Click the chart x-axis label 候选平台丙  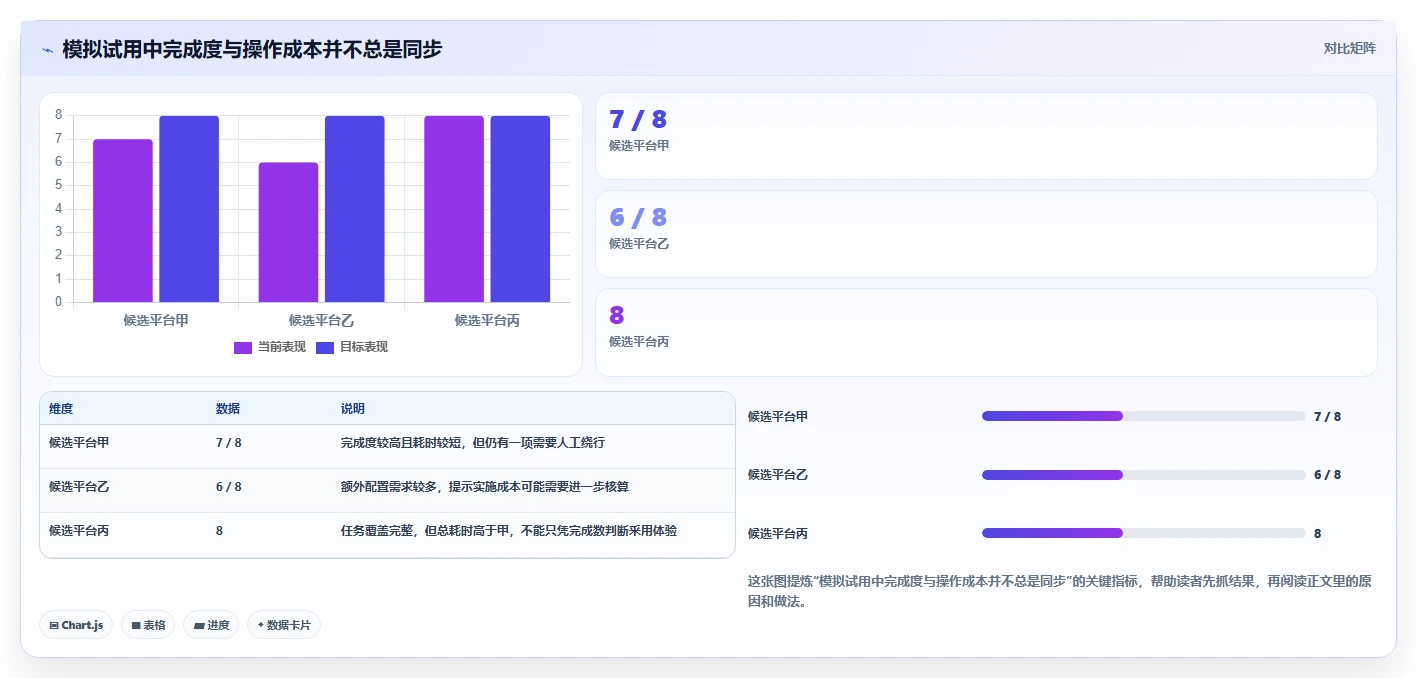pos(487,321)
